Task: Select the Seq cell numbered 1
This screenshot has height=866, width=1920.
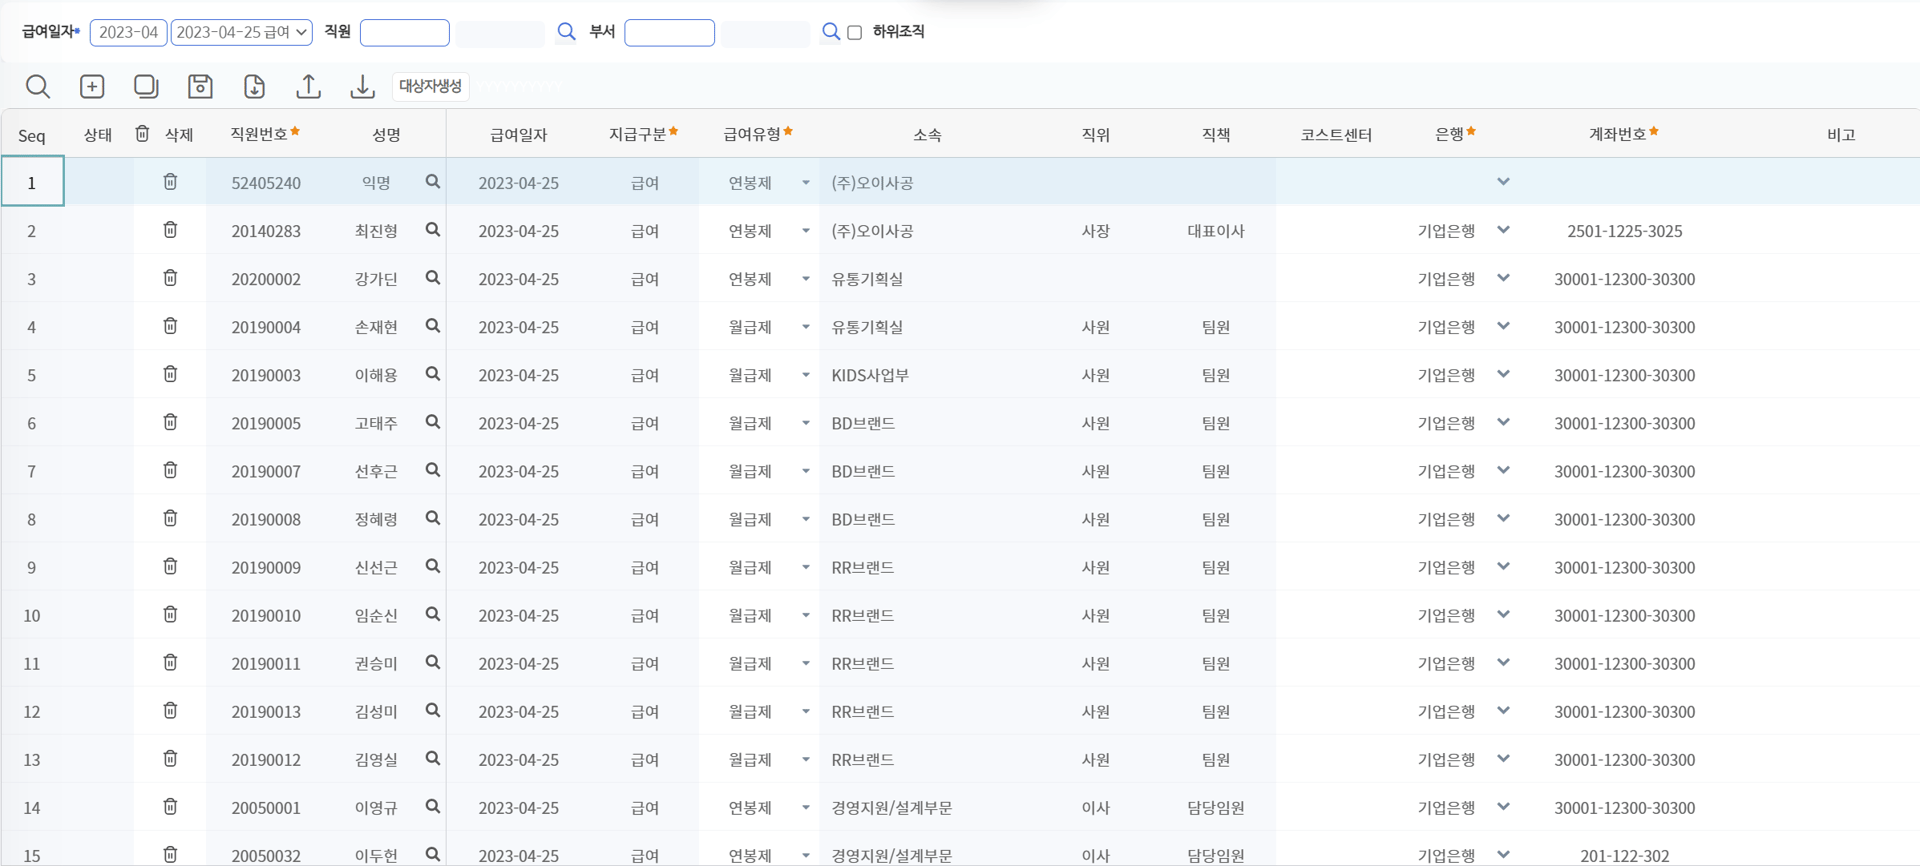Action: click(x=32, y=182)
